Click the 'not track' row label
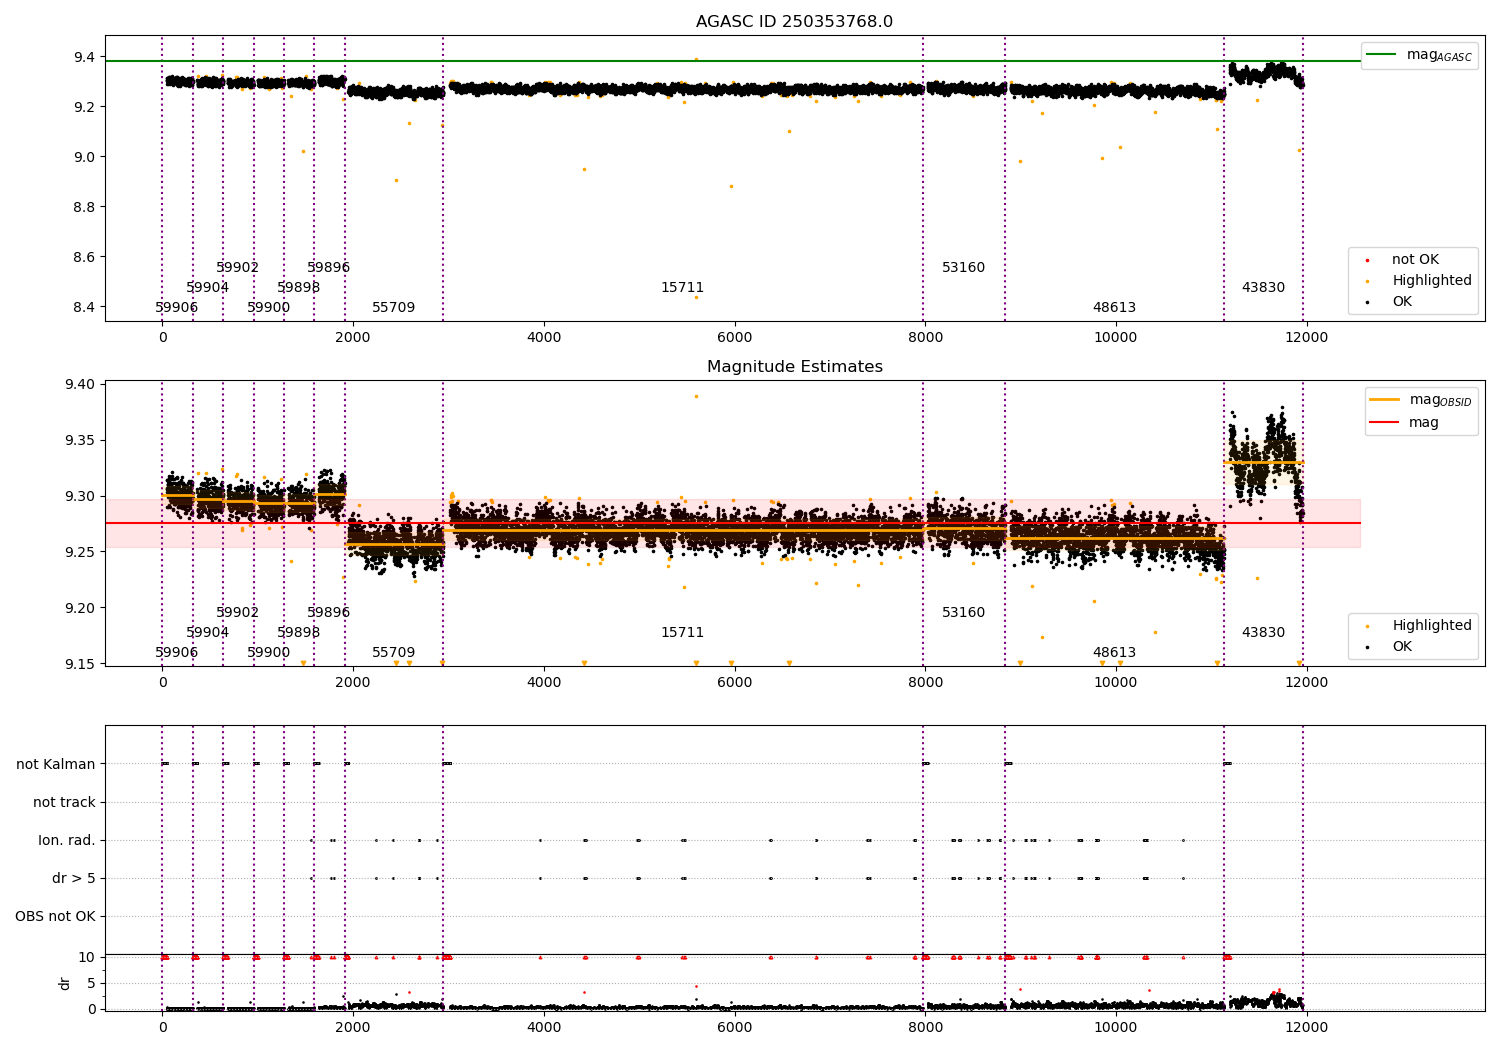Screen dimensions: 1500x1050 click(64, 802)
